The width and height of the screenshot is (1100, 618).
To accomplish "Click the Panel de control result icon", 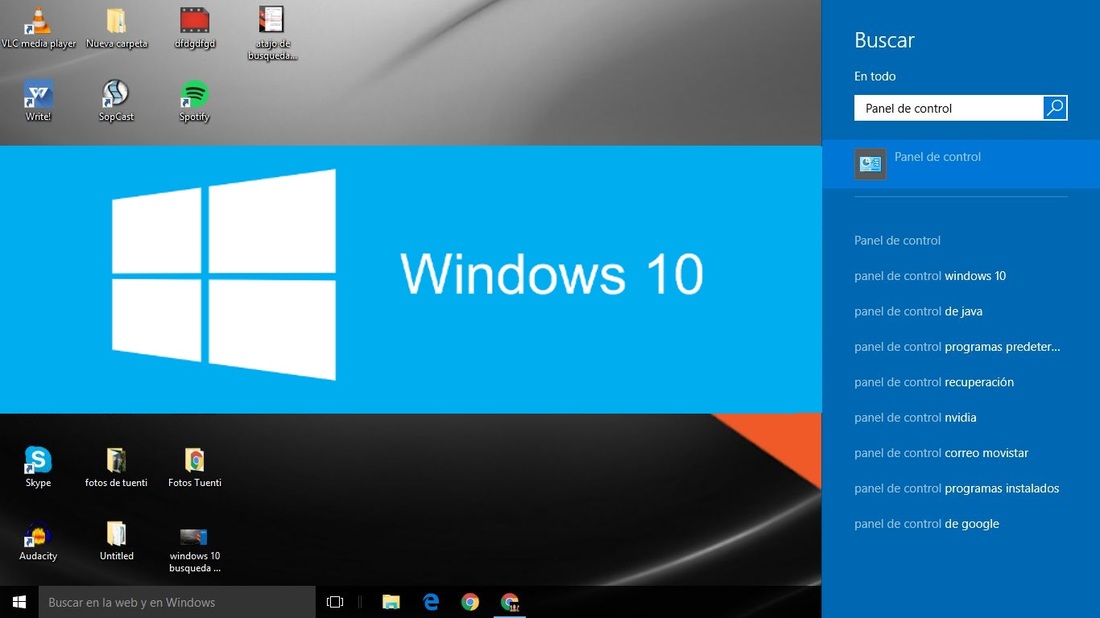I will click(x=870, y=163).
